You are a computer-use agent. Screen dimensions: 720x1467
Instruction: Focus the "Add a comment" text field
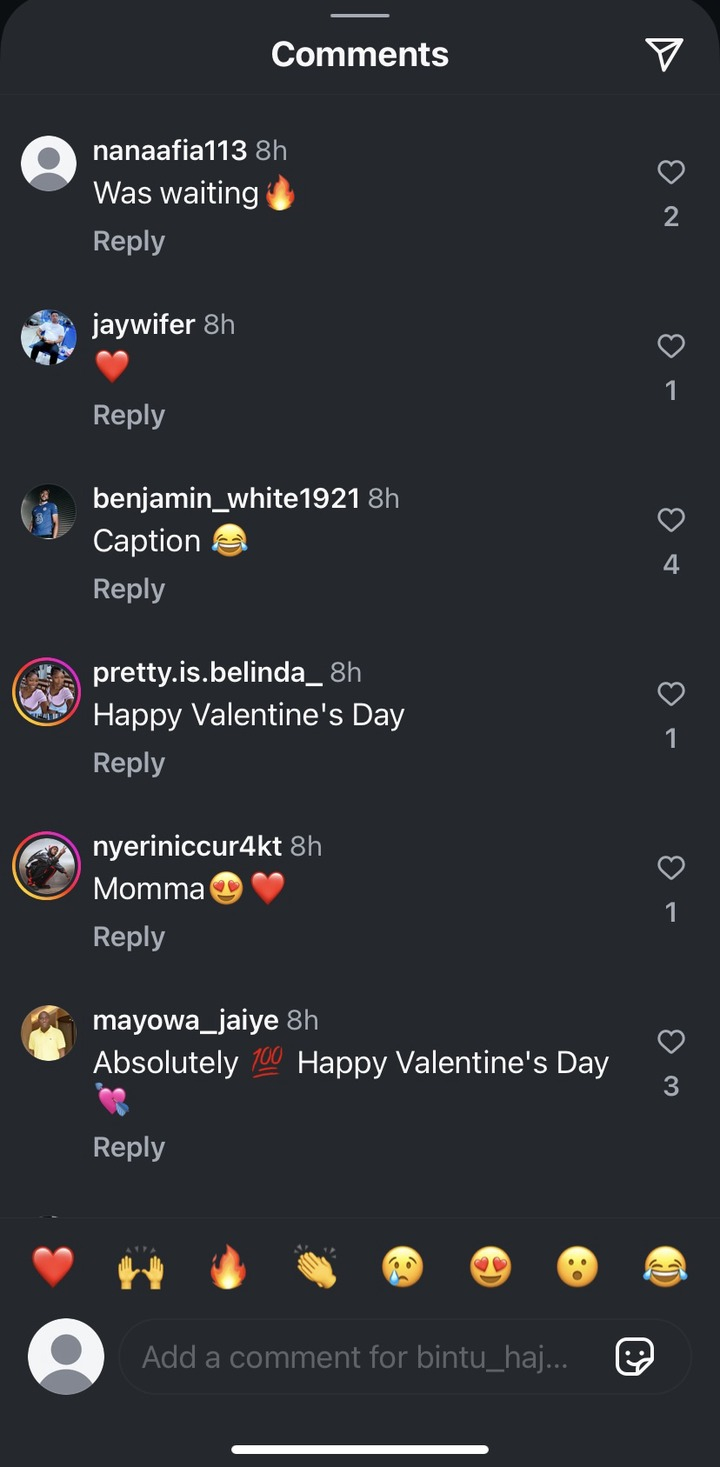click(x=360, y=1357)
